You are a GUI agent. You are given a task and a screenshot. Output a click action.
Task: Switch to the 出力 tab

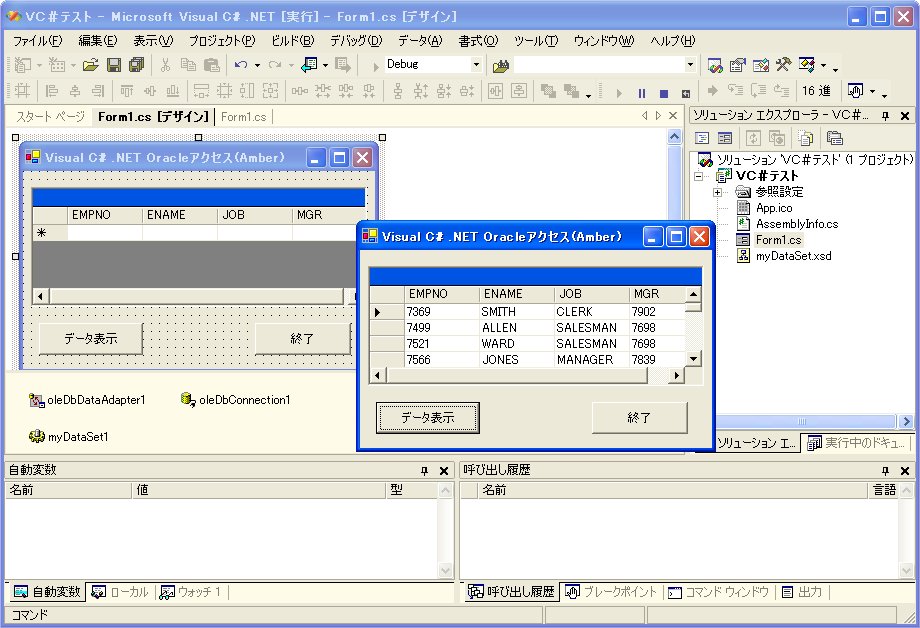click(x=802, y=592)
